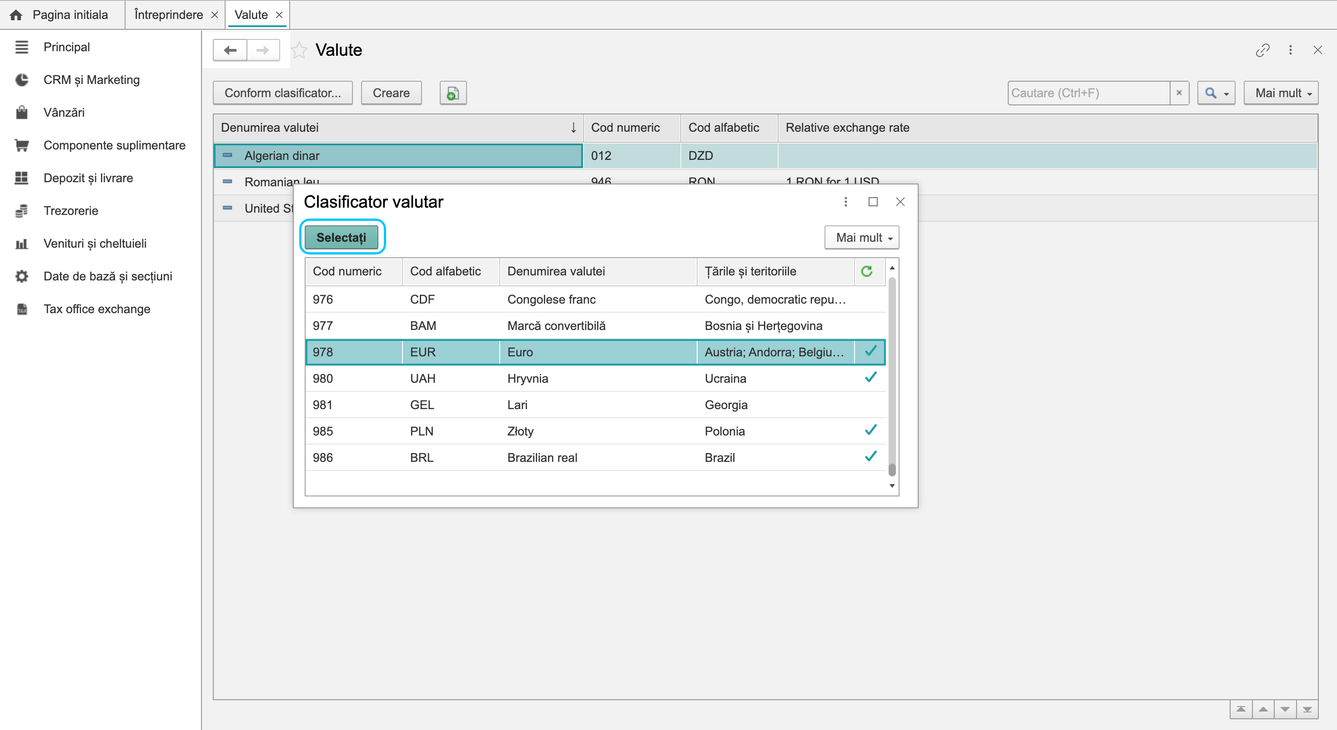Sort by the Denumirea valutei column header
The width and height of the screenshot is (1337, 730).
coord(398,128)
